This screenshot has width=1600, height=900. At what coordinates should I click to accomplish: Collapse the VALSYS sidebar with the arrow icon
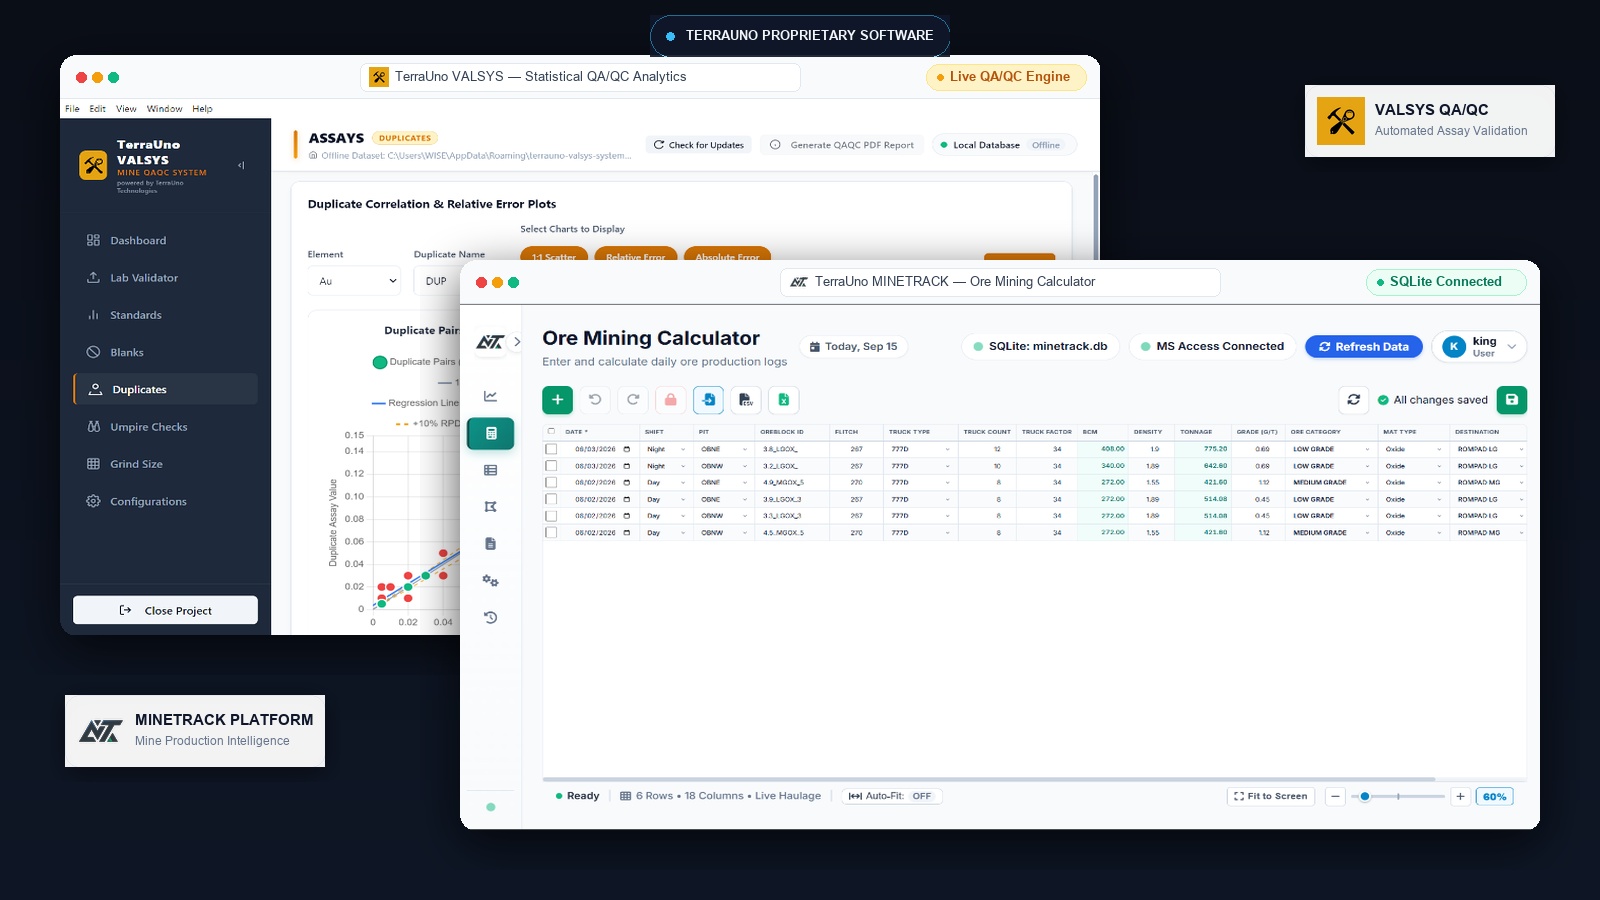(x=241, y=165)
